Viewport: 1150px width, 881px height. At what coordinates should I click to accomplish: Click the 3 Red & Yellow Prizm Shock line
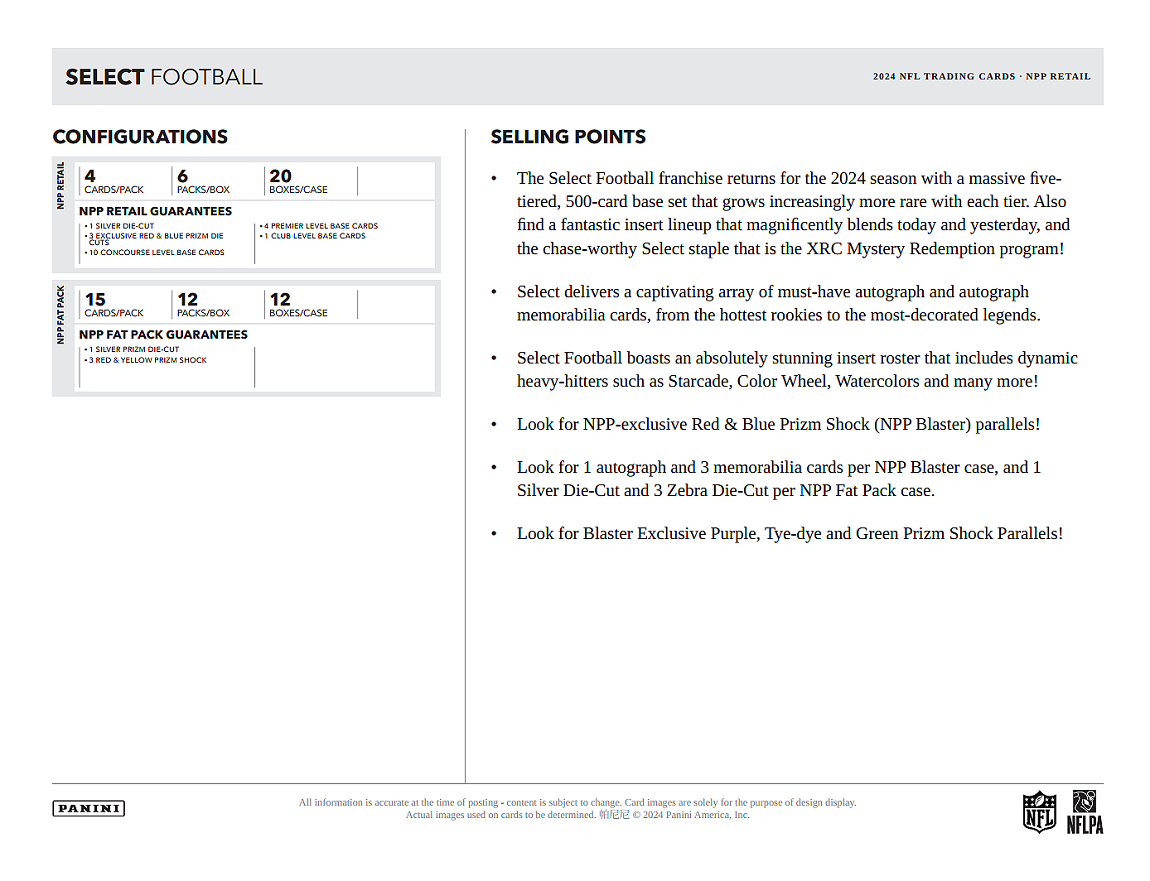tap(146, 360)
